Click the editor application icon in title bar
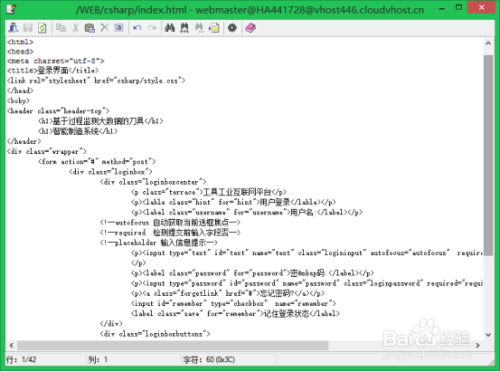 coord(11,8)
